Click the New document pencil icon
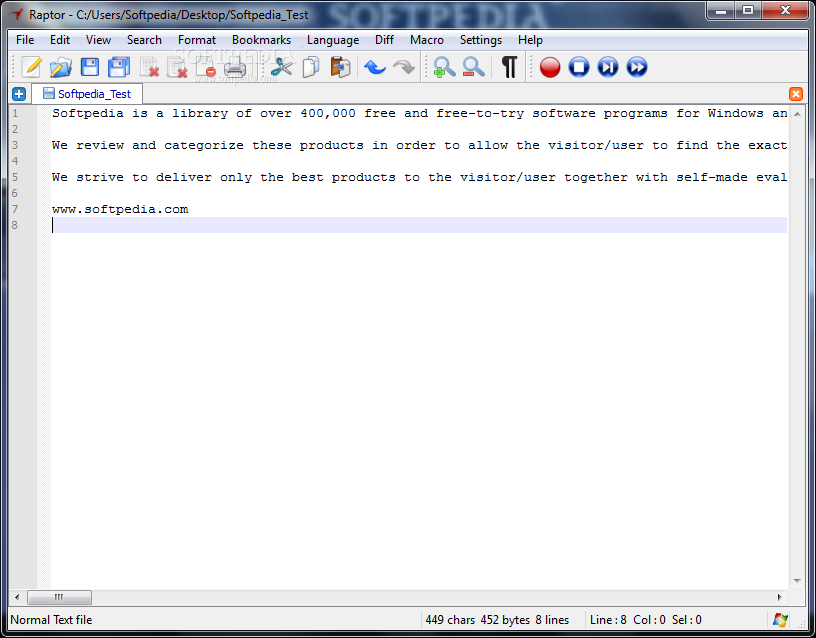 (31, 67)
